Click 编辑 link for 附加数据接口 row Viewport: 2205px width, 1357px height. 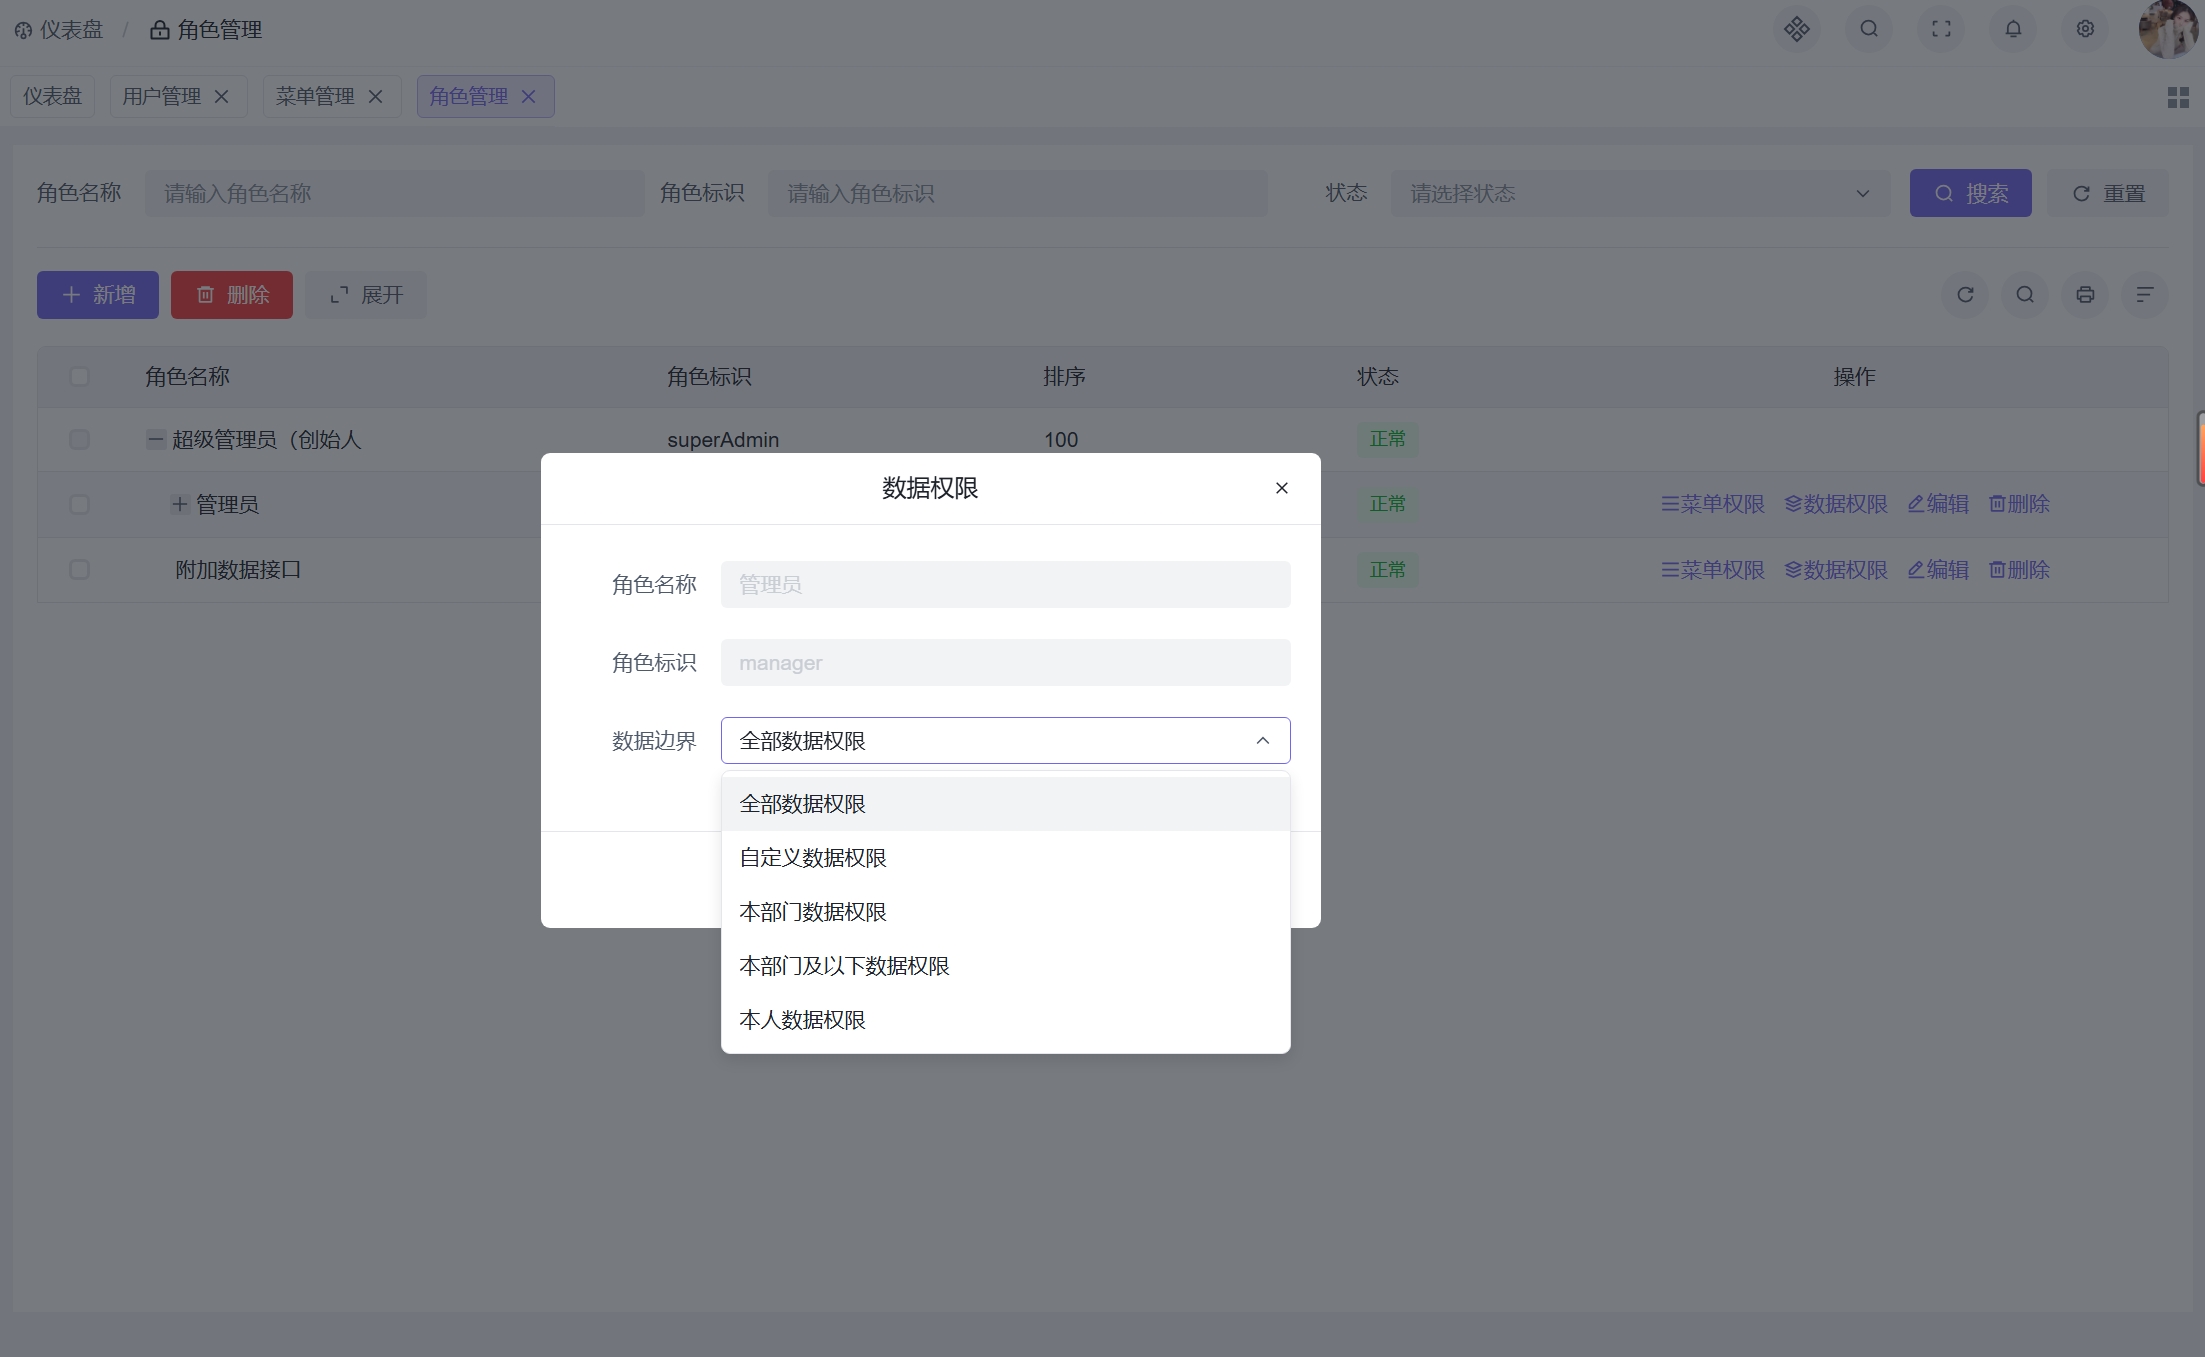(1937, 569)
